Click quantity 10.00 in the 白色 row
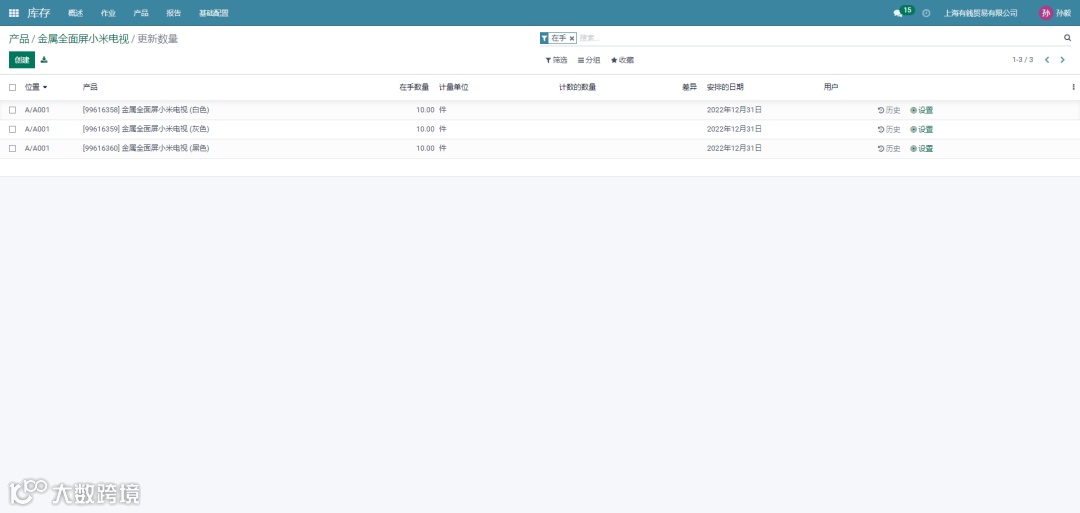The width and height of the screenshot is (1080, 513). (425, 110)
